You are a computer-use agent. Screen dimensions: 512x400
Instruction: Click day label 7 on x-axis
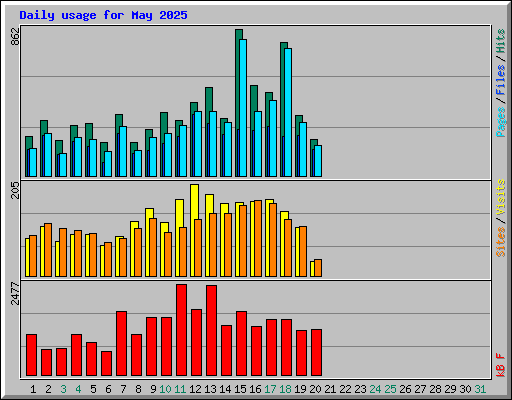point(123,389)
